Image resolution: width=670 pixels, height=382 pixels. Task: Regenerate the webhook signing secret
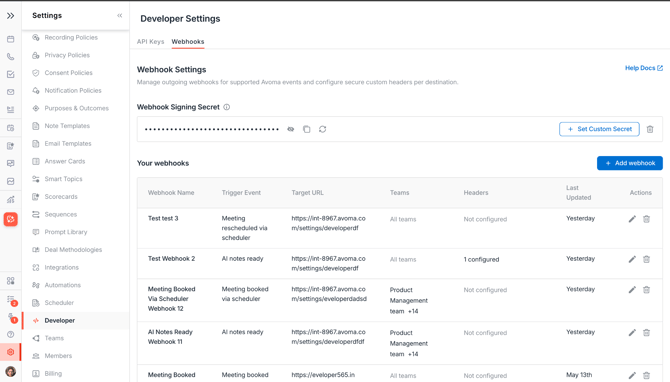[x=323, y=129]
